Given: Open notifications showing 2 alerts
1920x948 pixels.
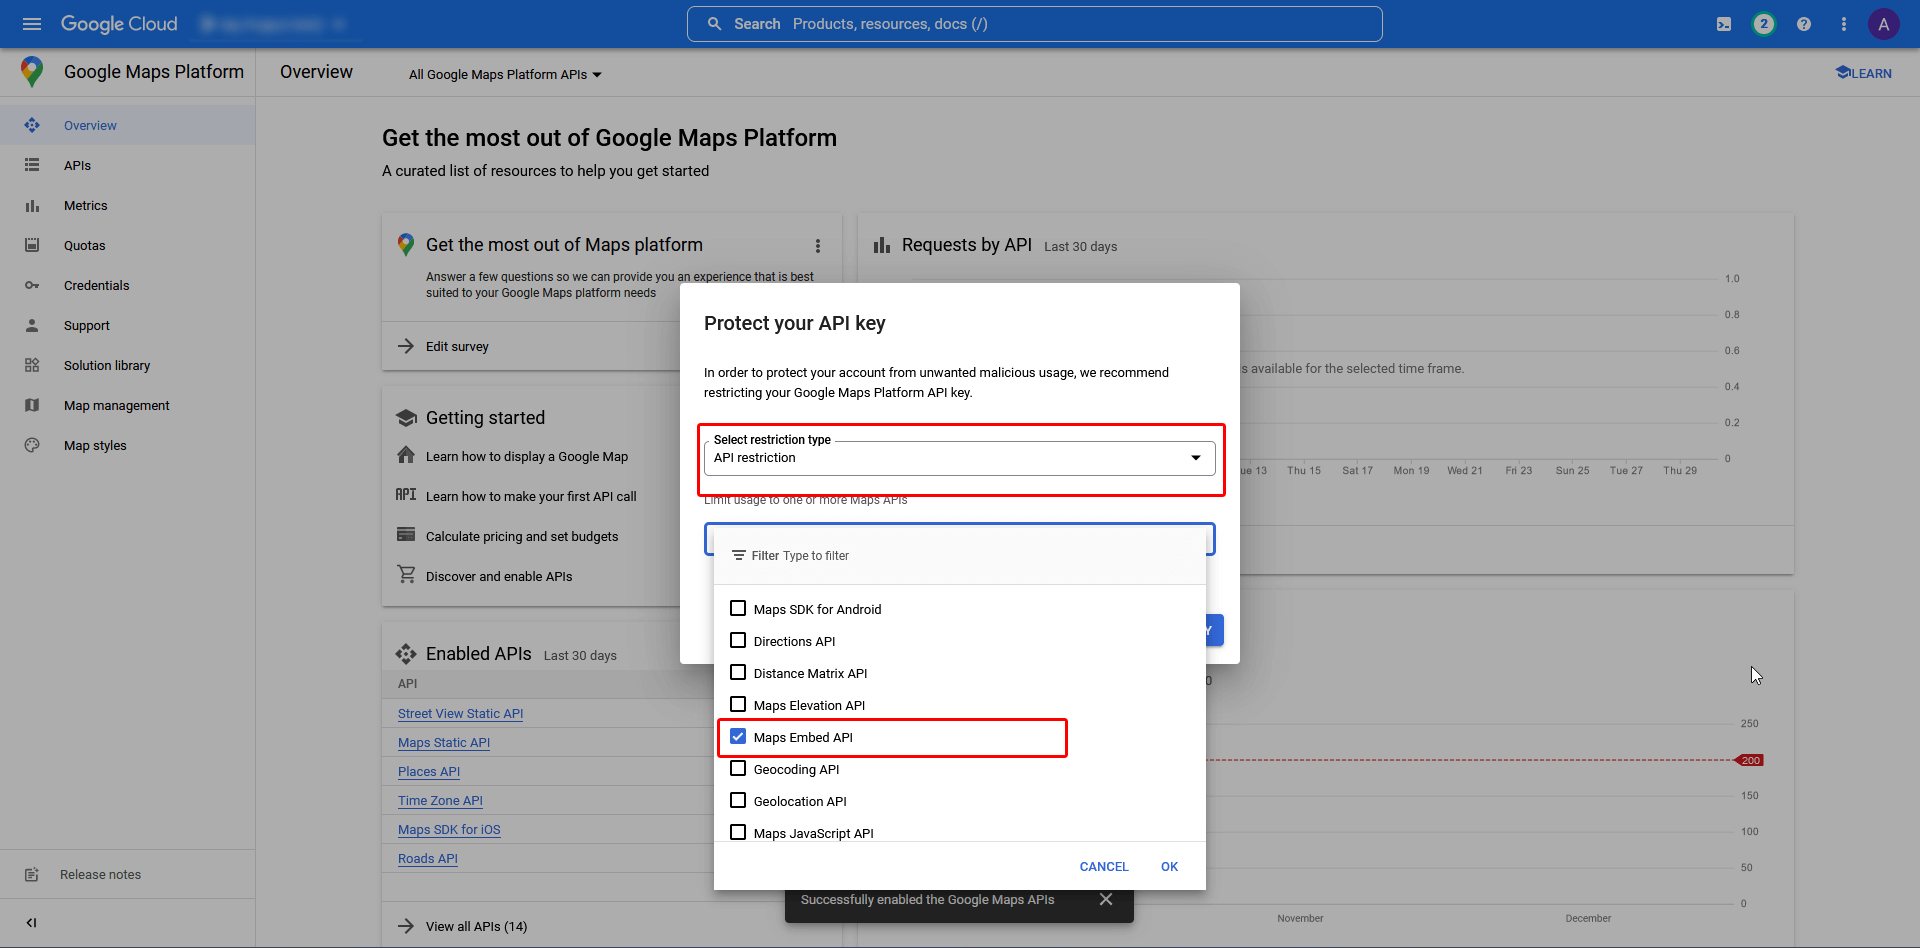Looking at the screenshot, I should pos(1763,23).
